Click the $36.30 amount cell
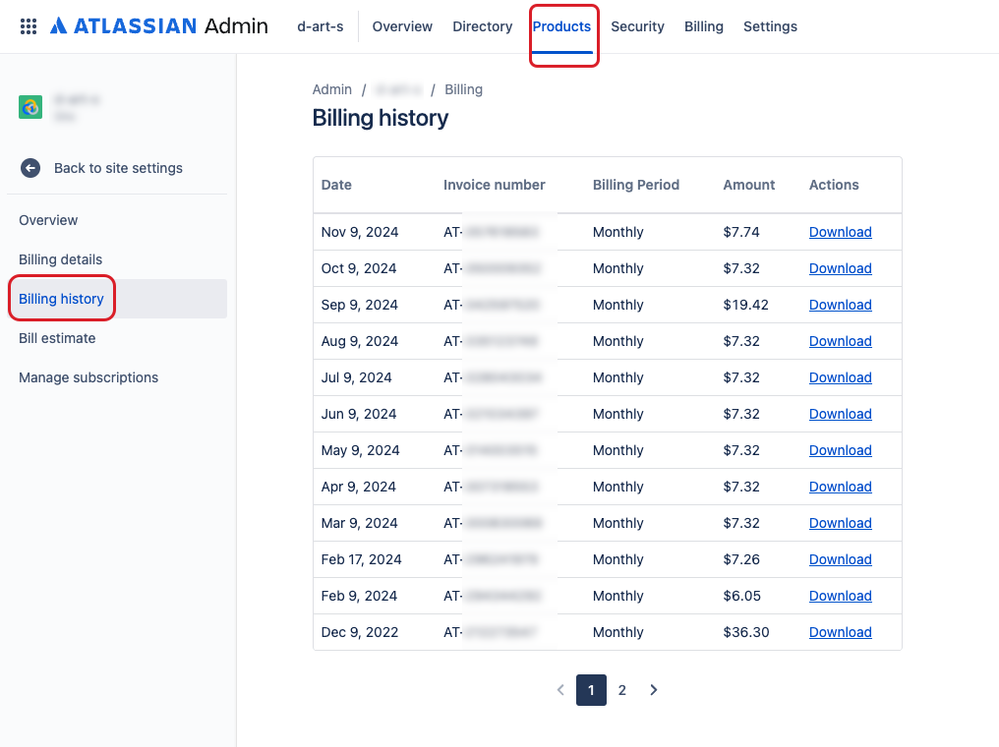 [746, 632]
